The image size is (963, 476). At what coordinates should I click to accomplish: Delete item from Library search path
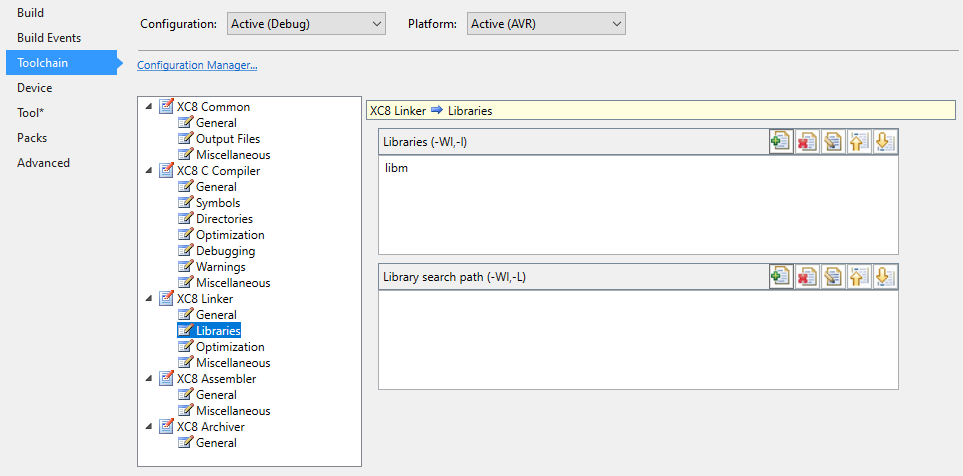(x=807, y=277)
